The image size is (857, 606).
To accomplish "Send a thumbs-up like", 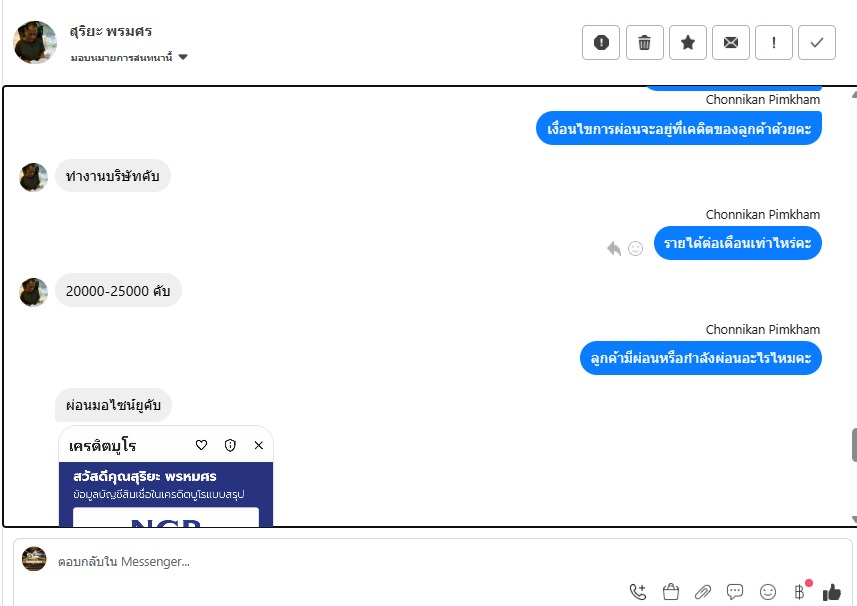I will (x=832, y=592).
